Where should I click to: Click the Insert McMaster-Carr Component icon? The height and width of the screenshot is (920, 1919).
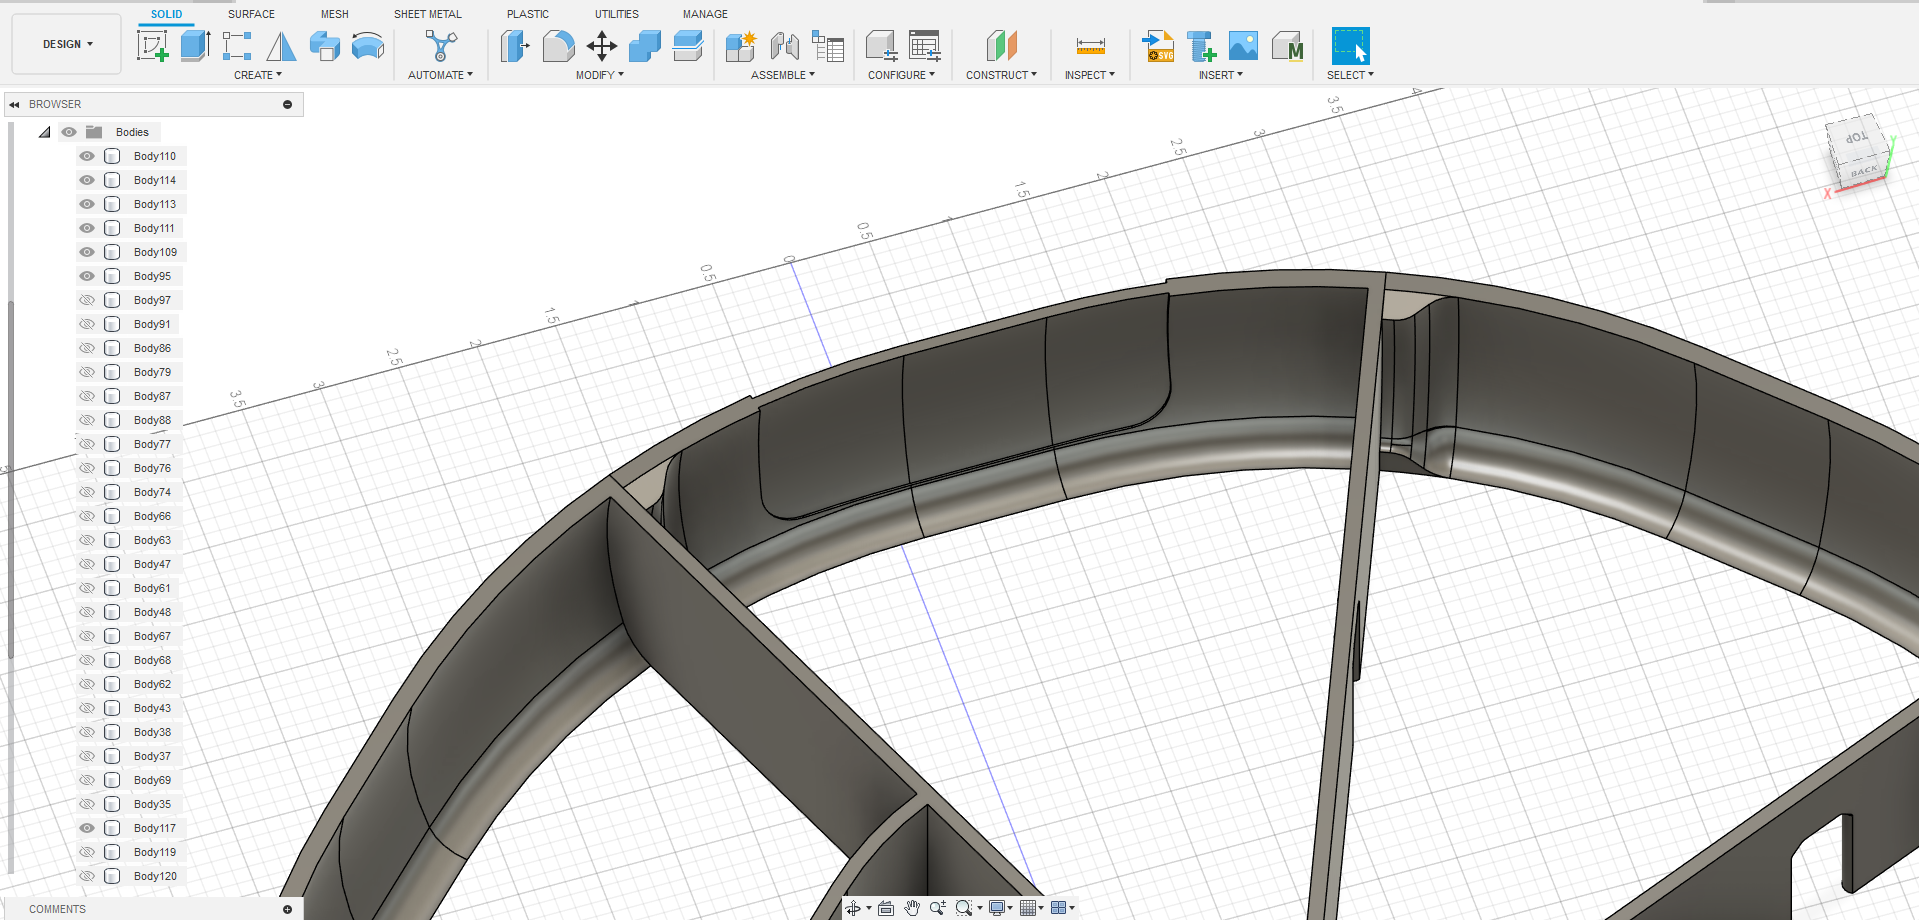[1288, 46]
